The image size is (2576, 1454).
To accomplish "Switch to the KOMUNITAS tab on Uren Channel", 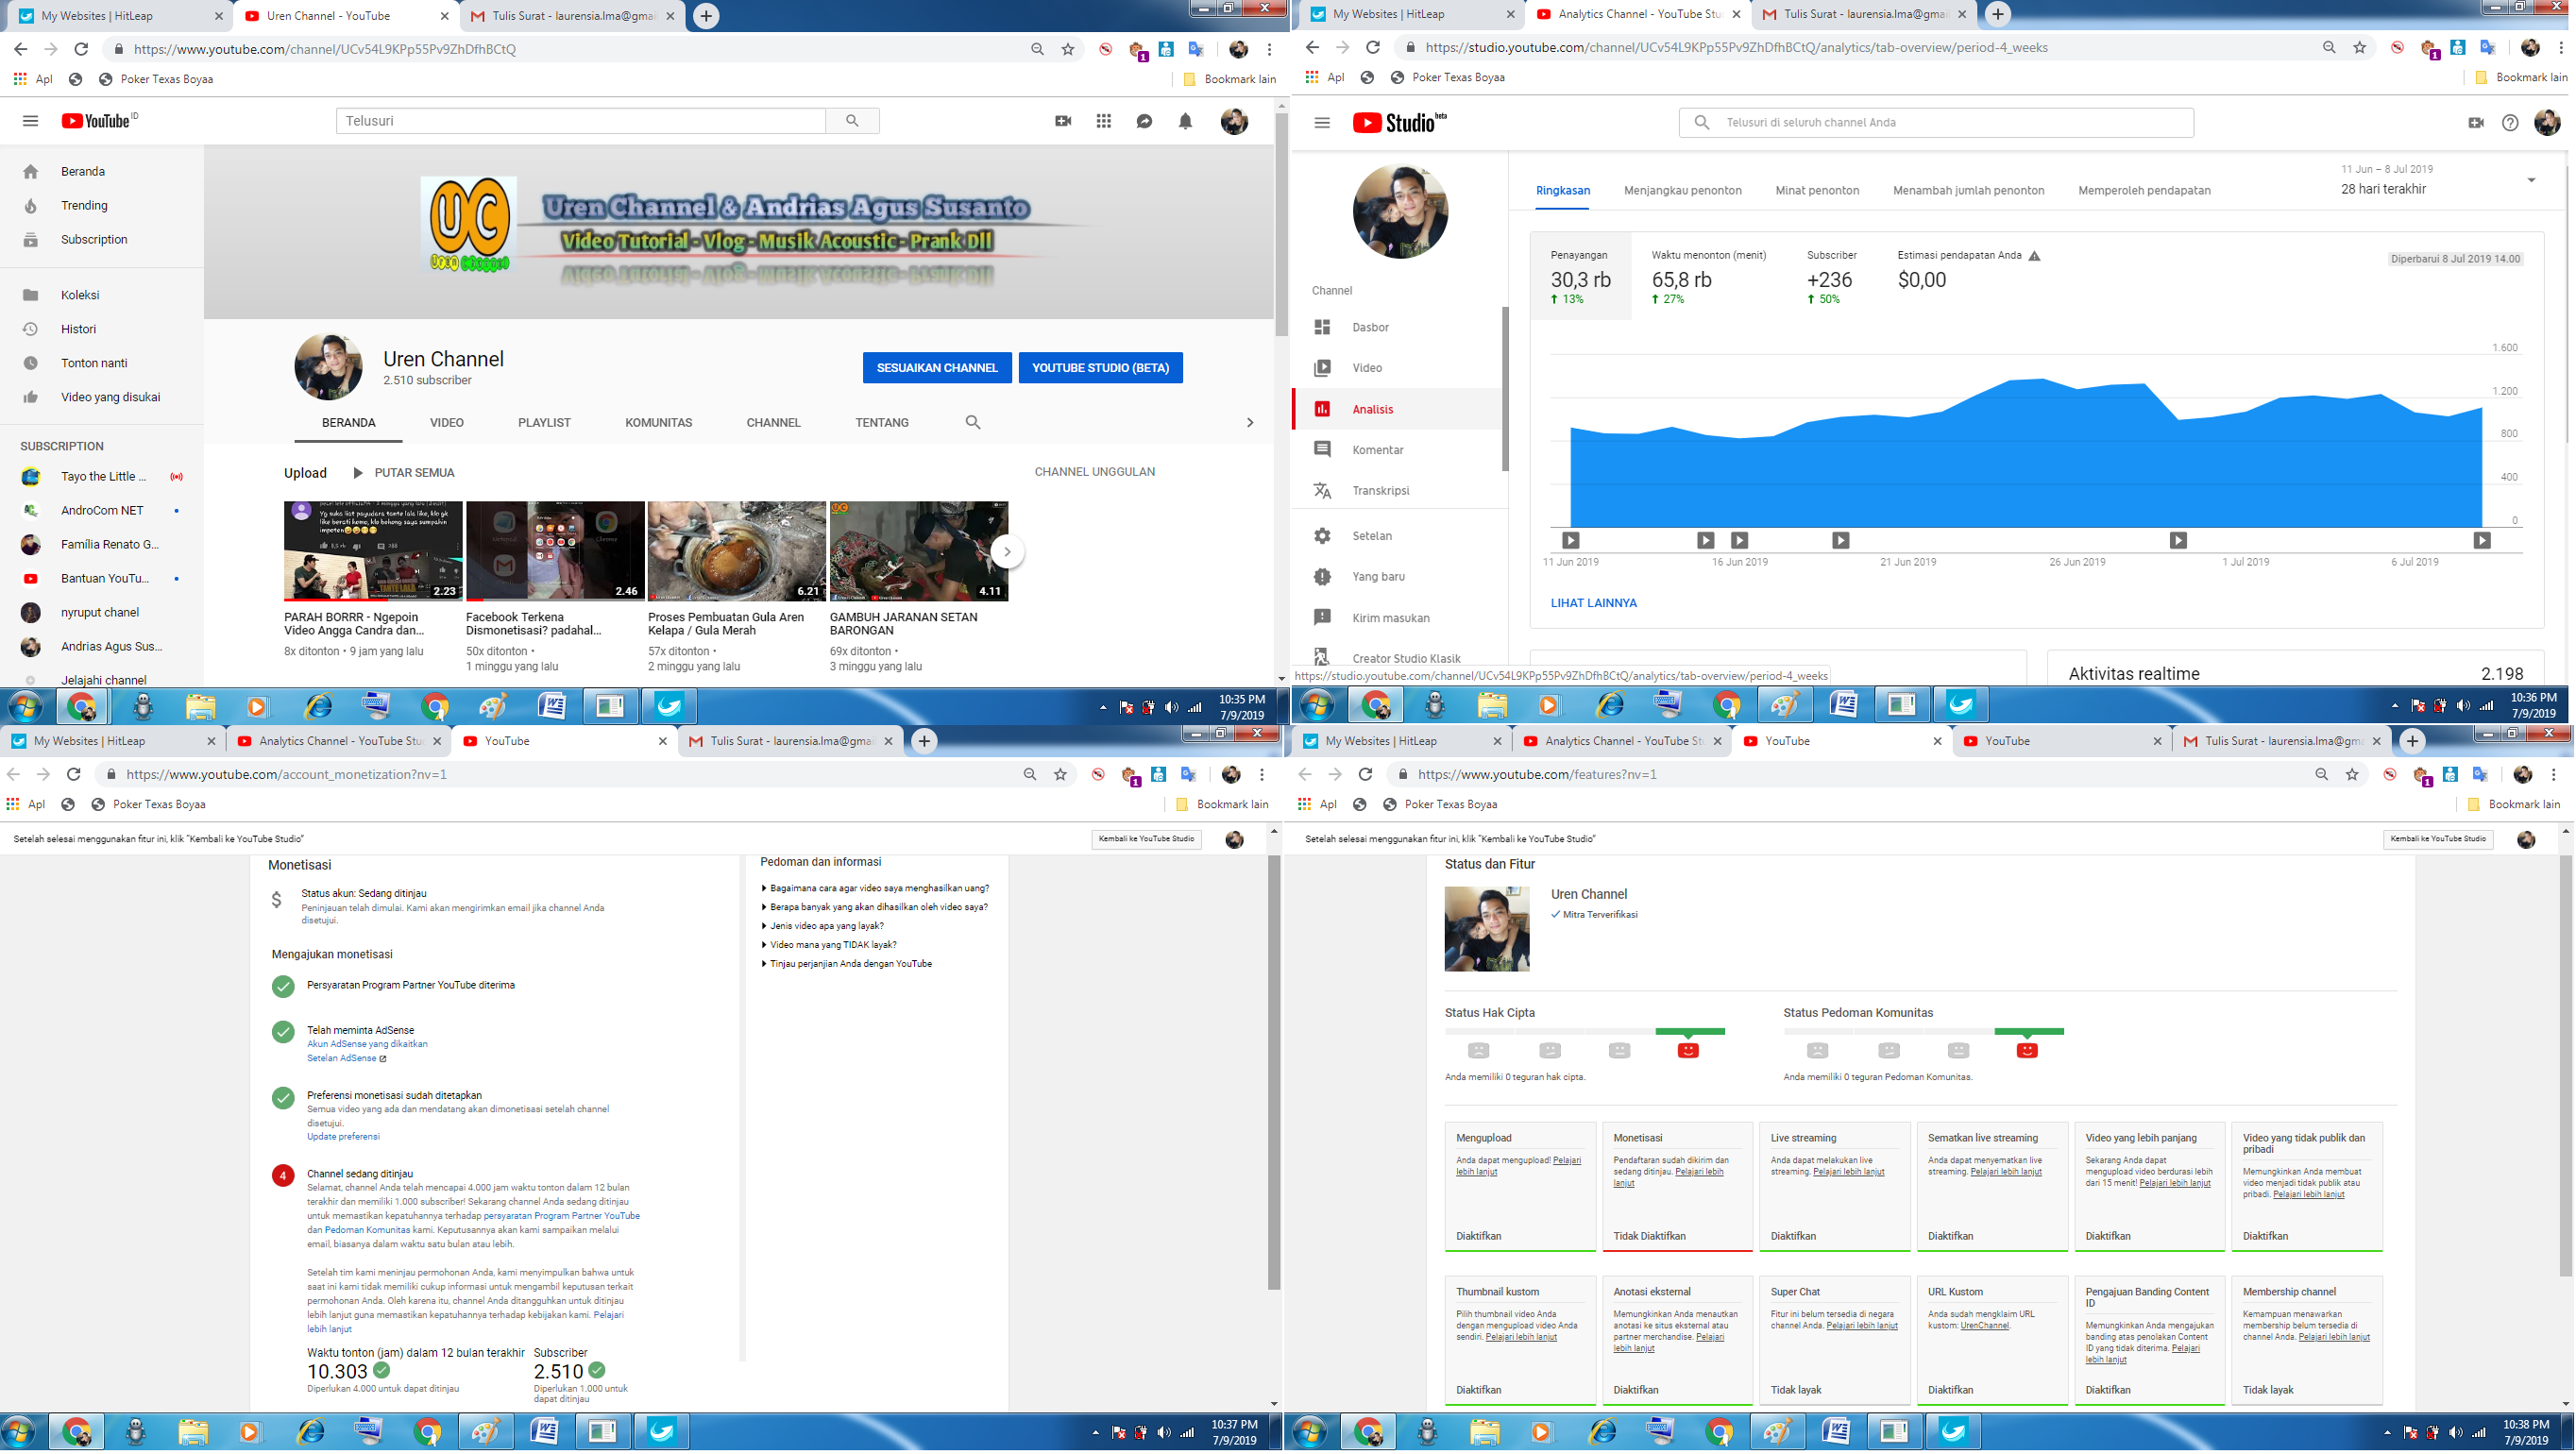I will point(658,423).
